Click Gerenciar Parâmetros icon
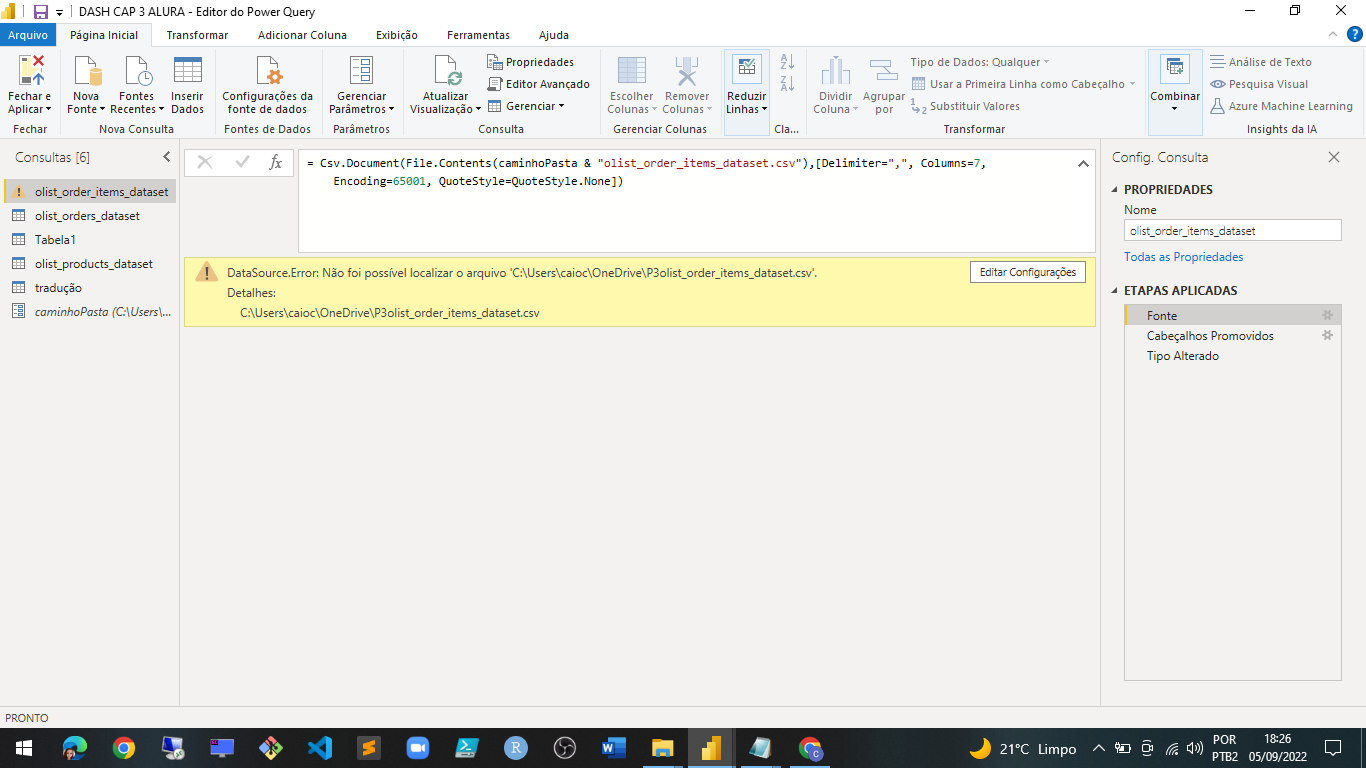 tap(361, 72)
